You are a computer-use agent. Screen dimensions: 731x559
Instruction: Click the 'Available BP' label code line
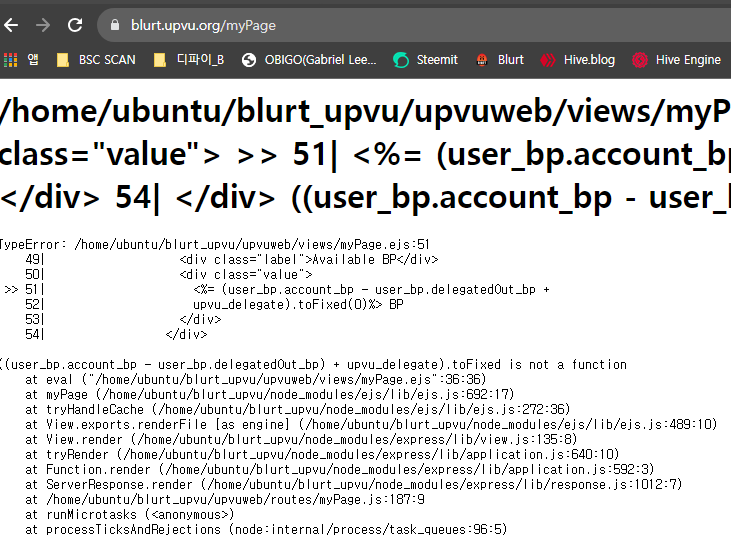308,259
